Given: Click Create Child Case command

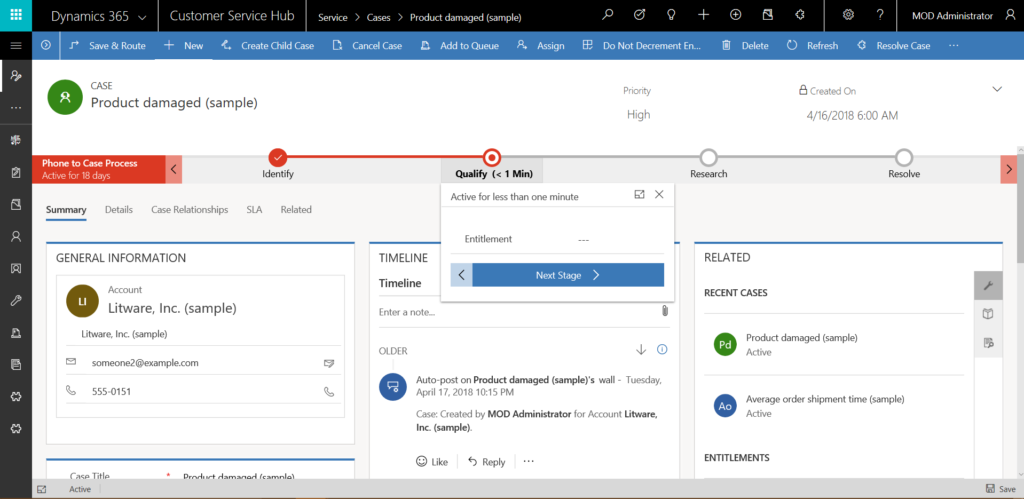Looking at the screenshot, I should [268, 46].
